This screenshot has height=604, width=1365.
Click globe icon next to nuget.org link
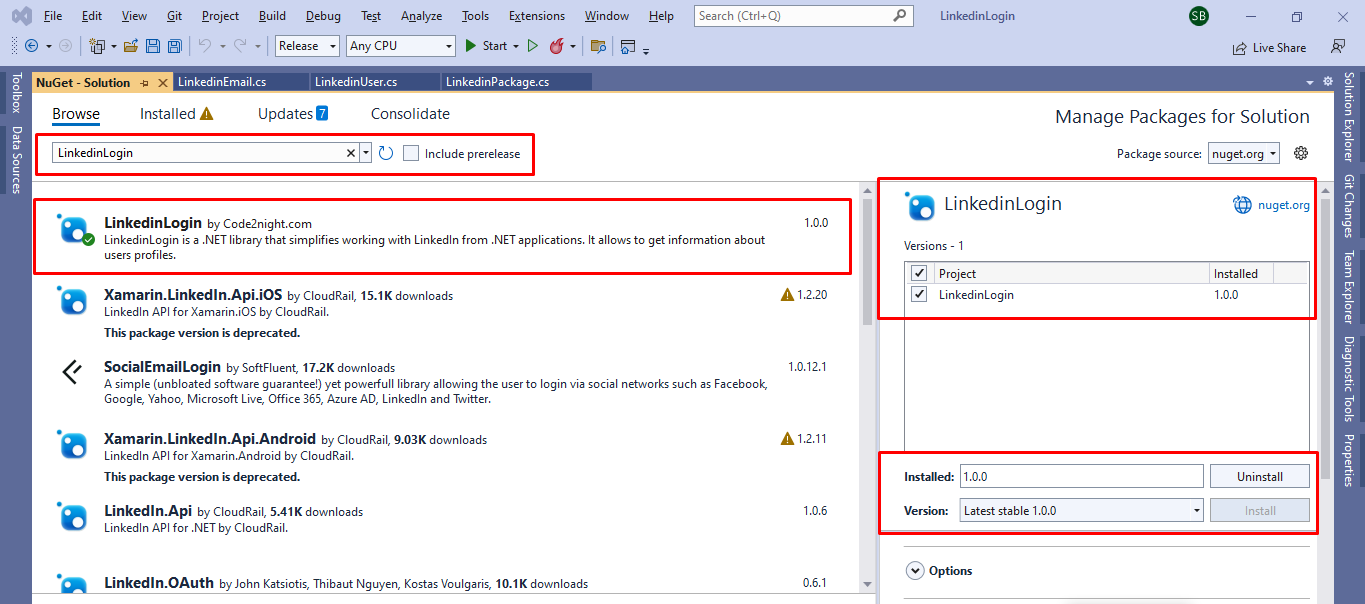click(1242, 204)
